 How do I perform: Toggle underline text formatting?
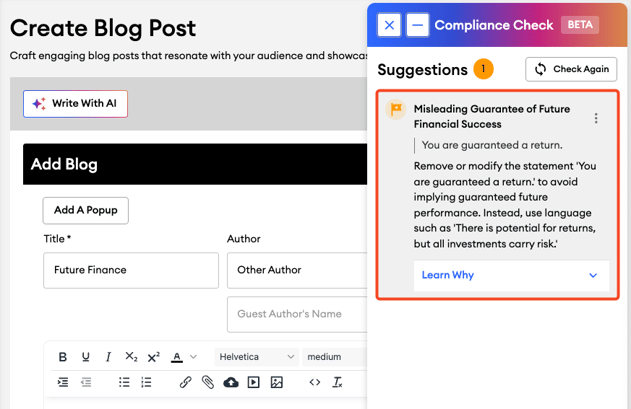click(x=85, y=357)
